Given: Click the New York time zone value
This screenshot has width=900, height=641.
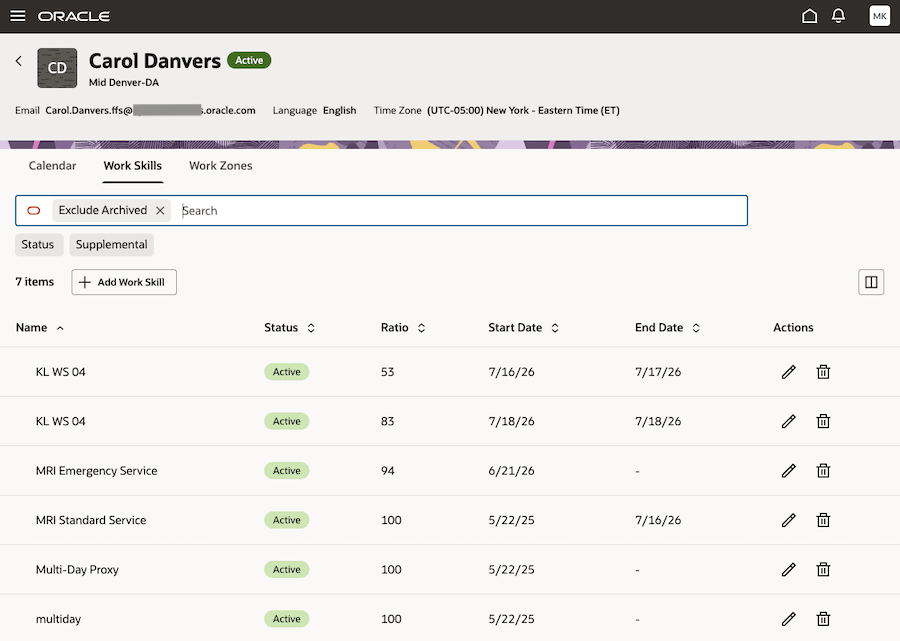Looking at the screenshot, I should [x=523, y=110].
